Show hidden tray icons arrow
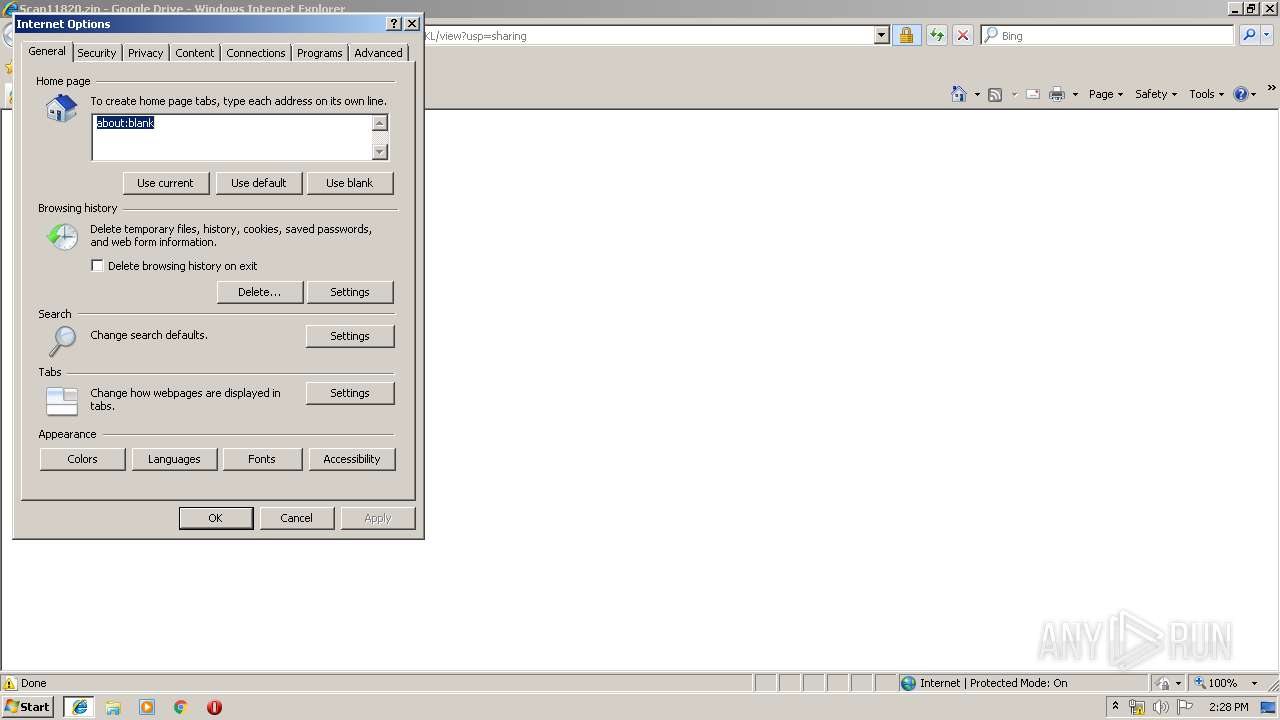The width and height of the screenshot is (1280, 720). point(1115,706)
